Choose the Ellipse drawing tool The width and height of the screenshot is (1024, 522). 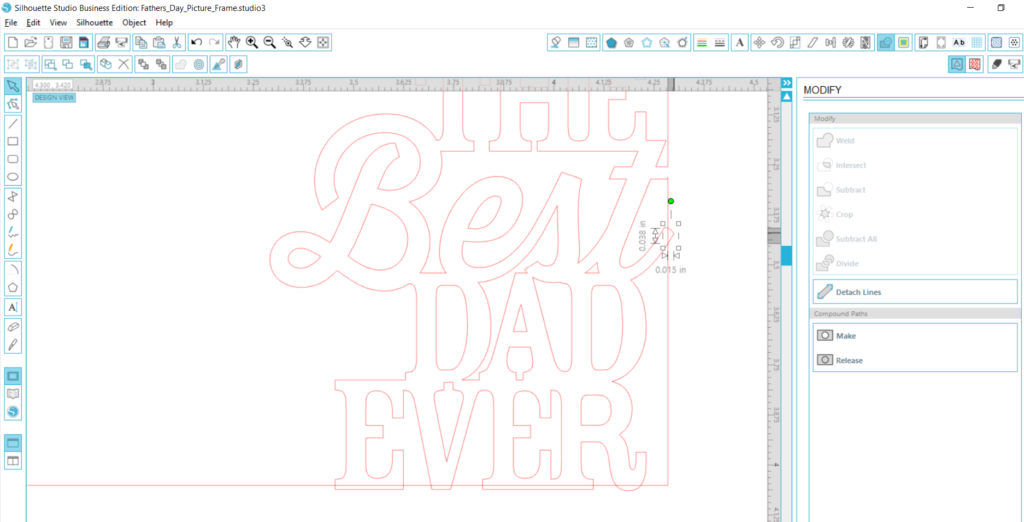[x=13, y=177]
